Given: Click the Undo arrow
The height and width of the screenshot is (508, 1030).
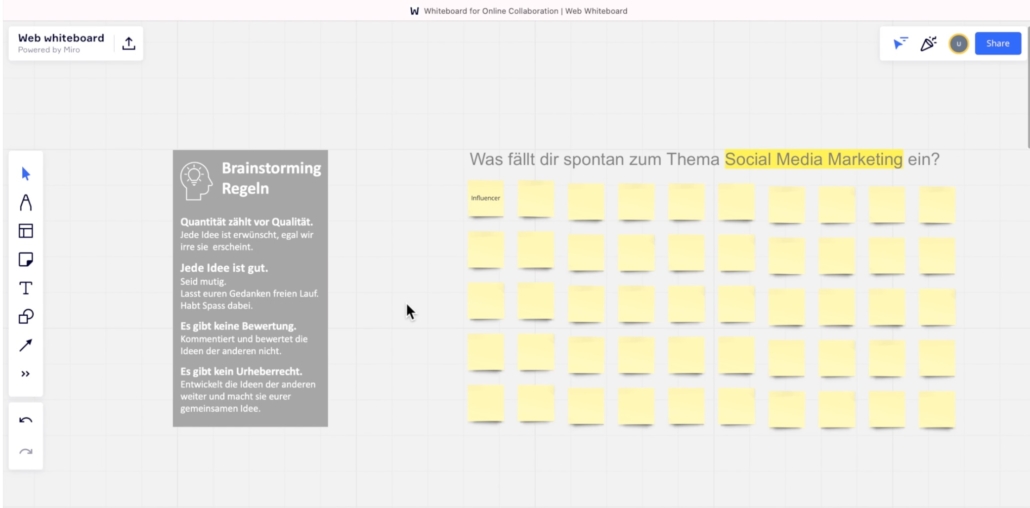Looking at the screenshot, I should click(26, 420).
